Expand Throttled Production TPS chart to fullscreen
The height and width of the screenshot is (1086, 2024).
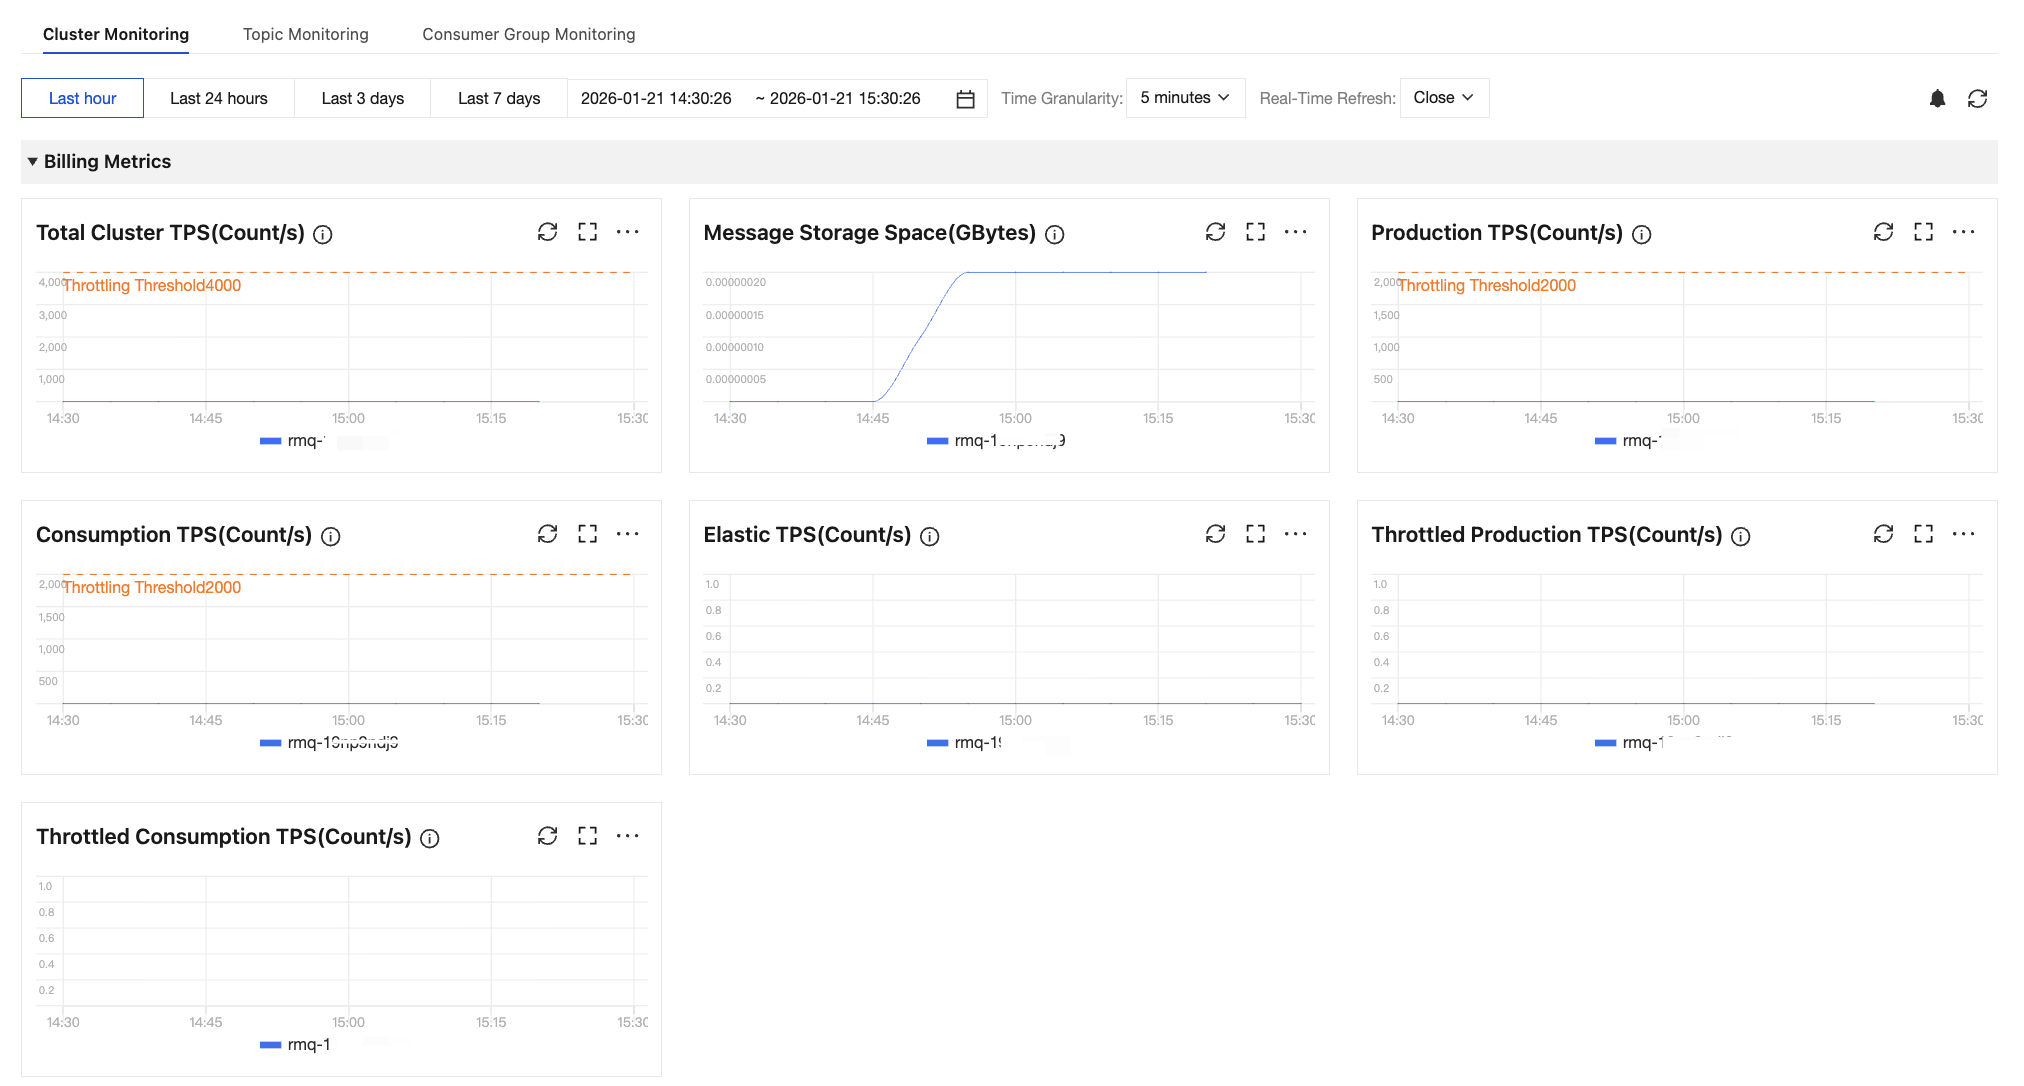click(1923, 534)
